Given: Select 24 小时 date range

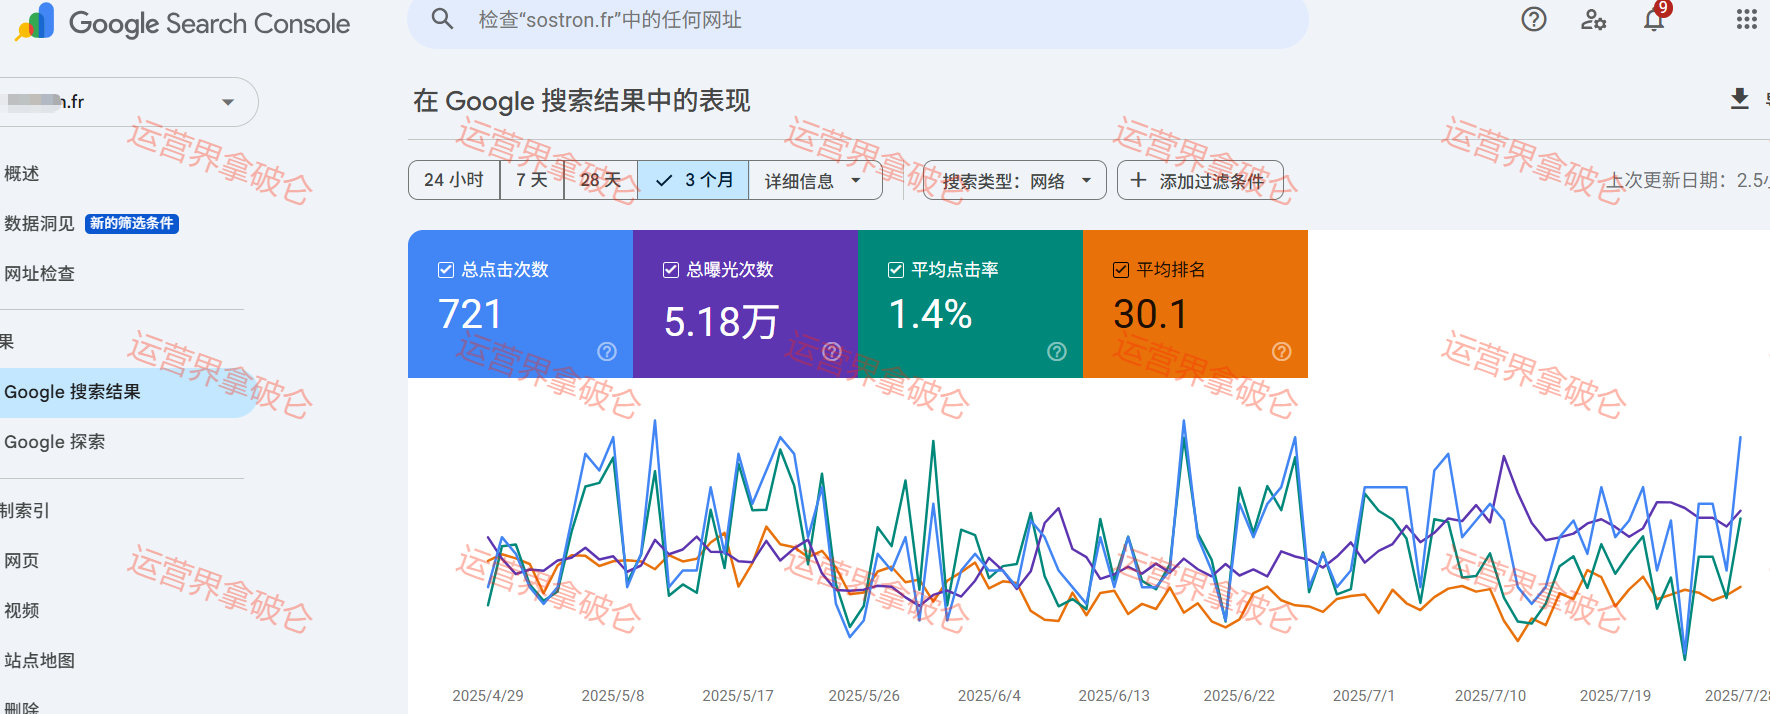Looking at the screenshot, I should coord(454,180).
